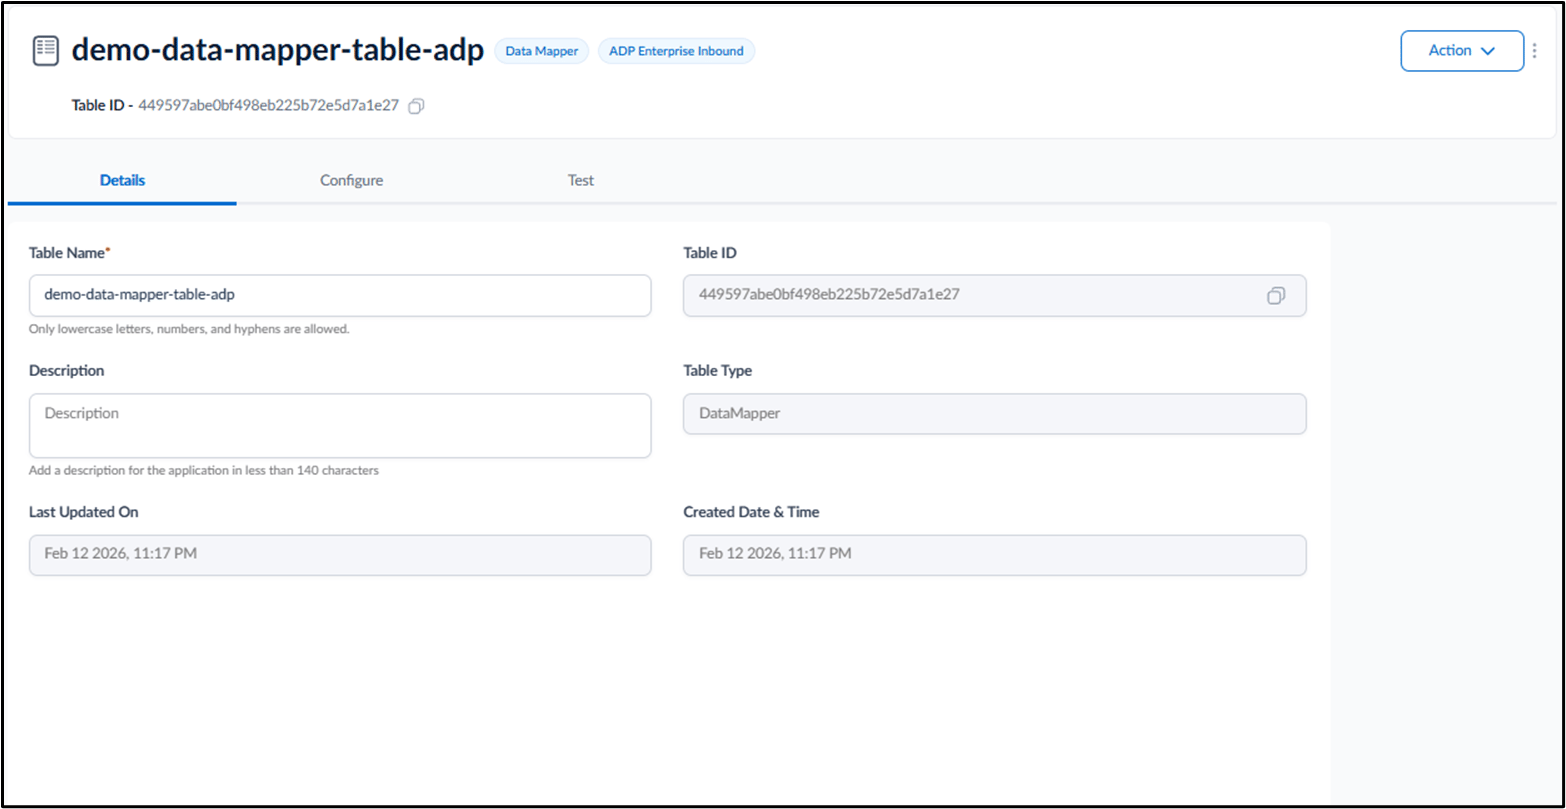Select the Table ID value under the title
The height and width of the screenshot is (809, 1566).
pyautogui.click(x=268, y=105)
